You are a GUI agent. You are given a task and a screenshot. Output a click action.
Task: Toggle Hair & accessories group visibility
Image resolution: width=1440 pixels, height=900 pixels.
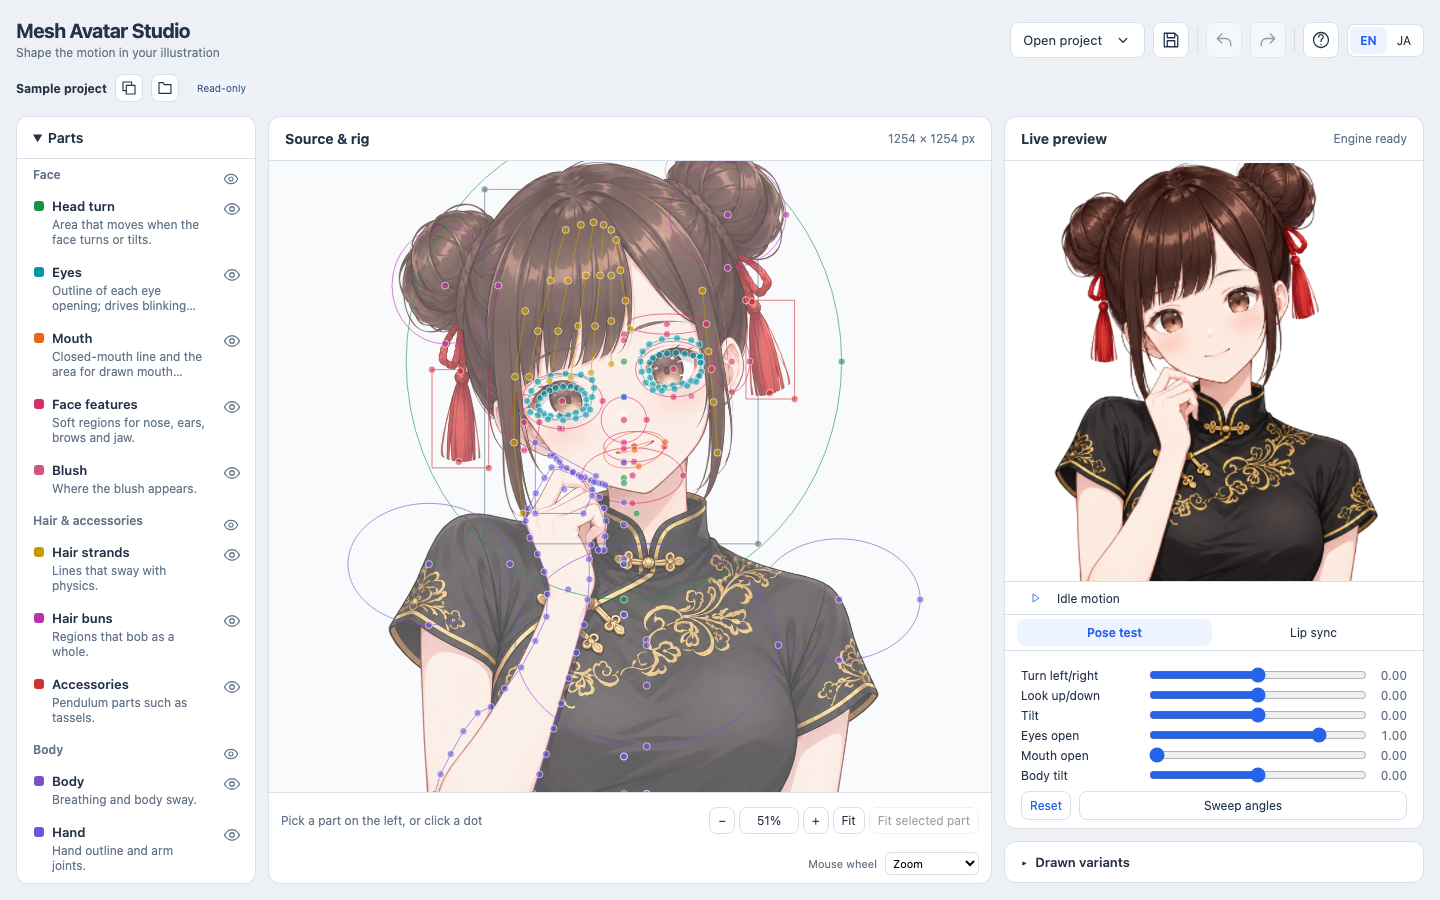point(231,525)
